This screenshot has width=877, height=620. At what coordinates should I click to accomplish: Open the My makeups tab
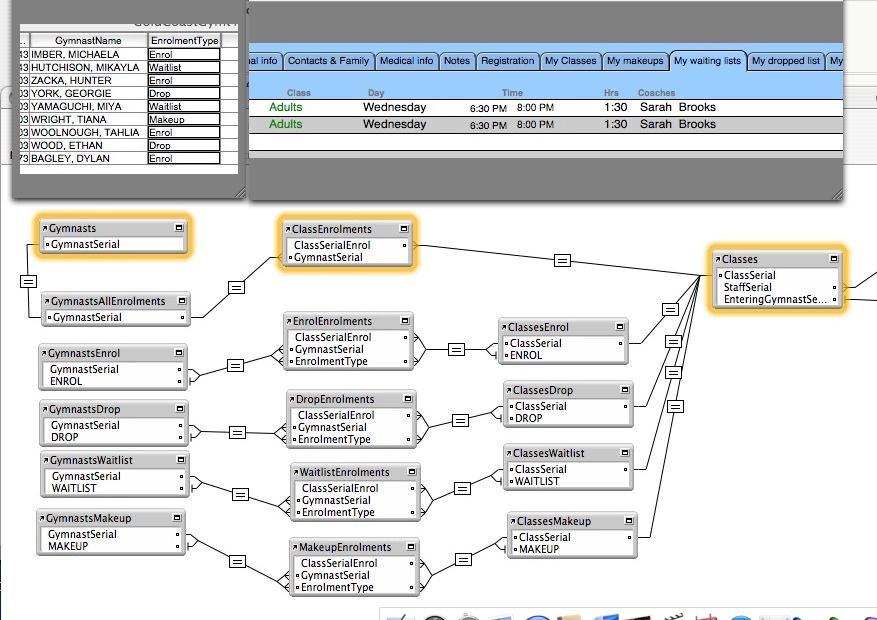click(635, 61)
